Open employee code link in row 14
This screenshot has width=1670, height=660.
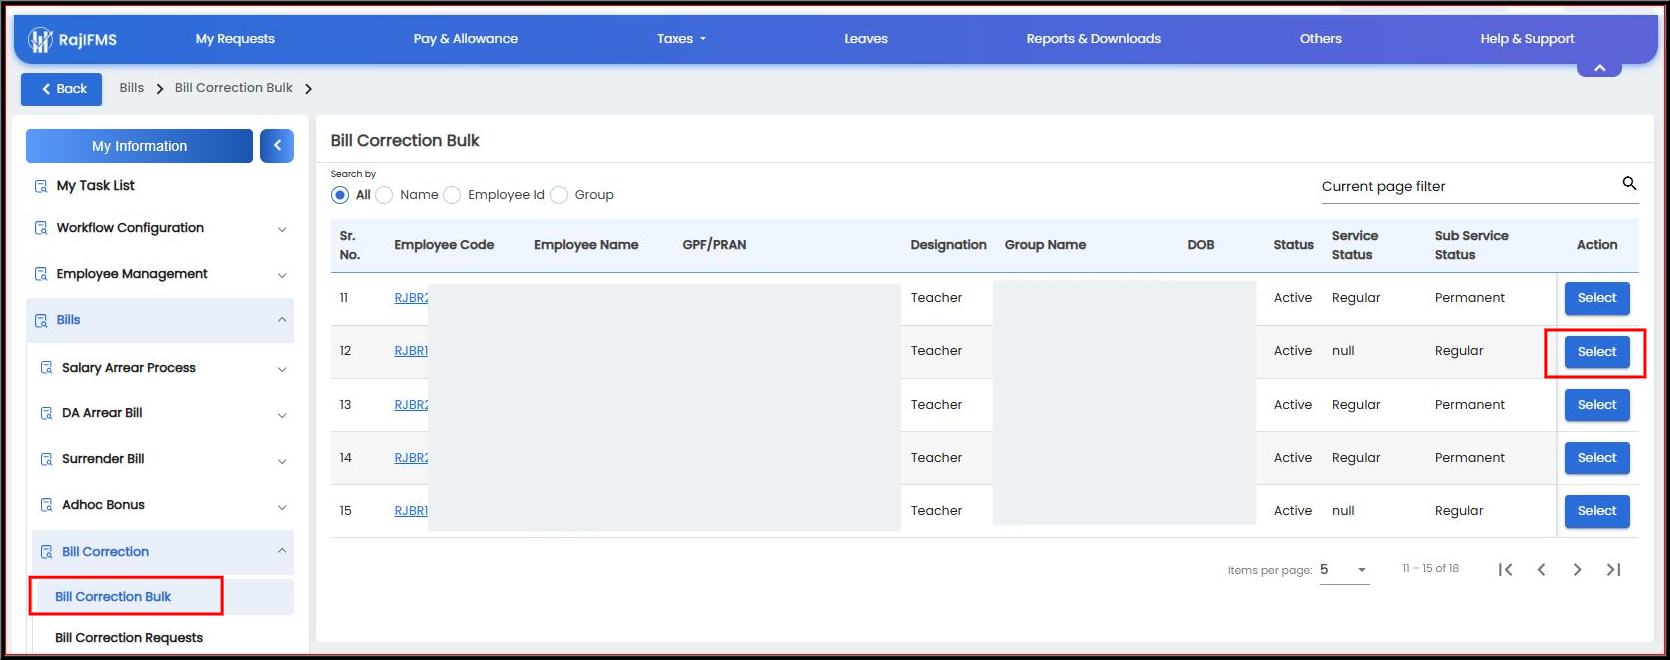[x=411, y=458]
